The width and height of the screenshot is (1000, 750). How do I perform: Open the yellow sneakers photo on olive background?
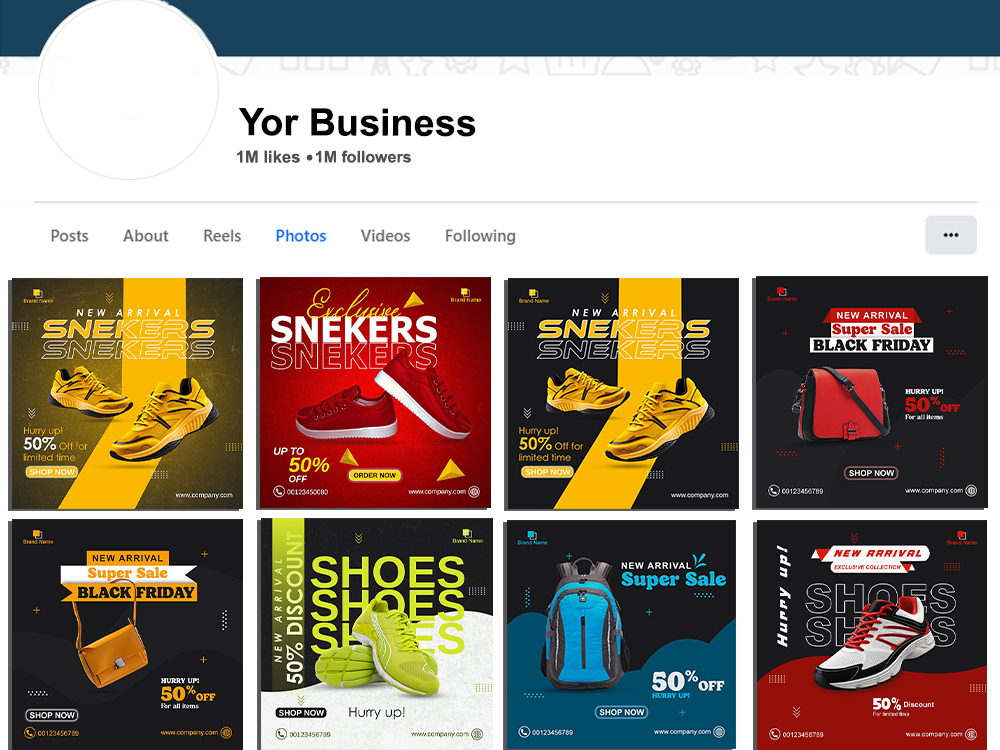(x=126, y=393)
